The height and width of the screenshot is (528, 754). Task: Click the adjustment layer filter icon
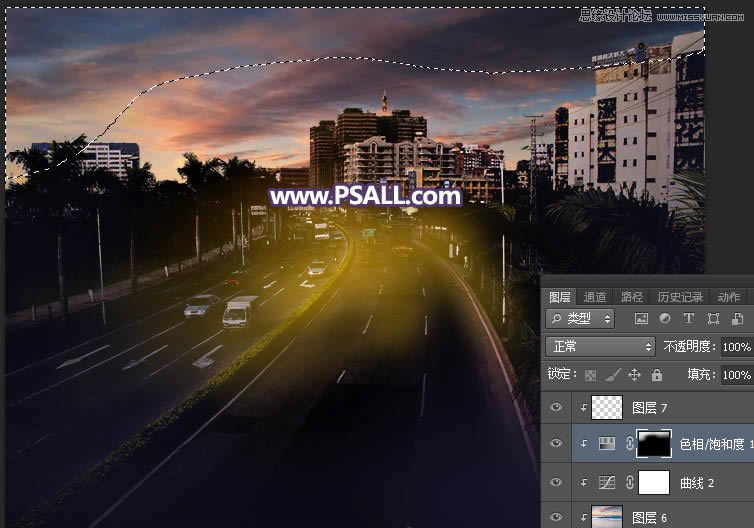(x=665, y=319)
